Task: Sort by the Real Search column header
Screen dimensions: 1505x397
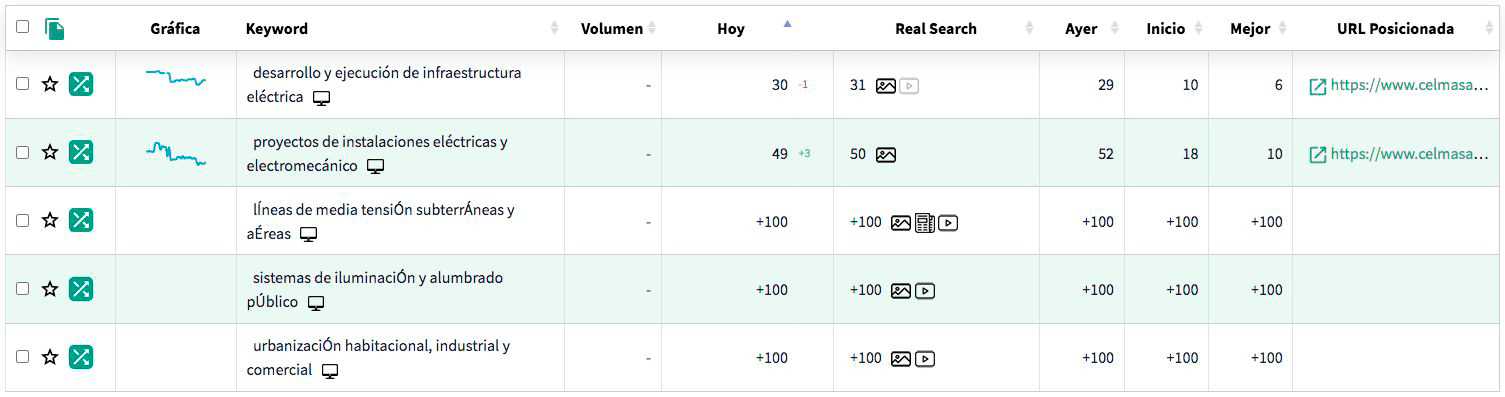Action: click(935, 29)
